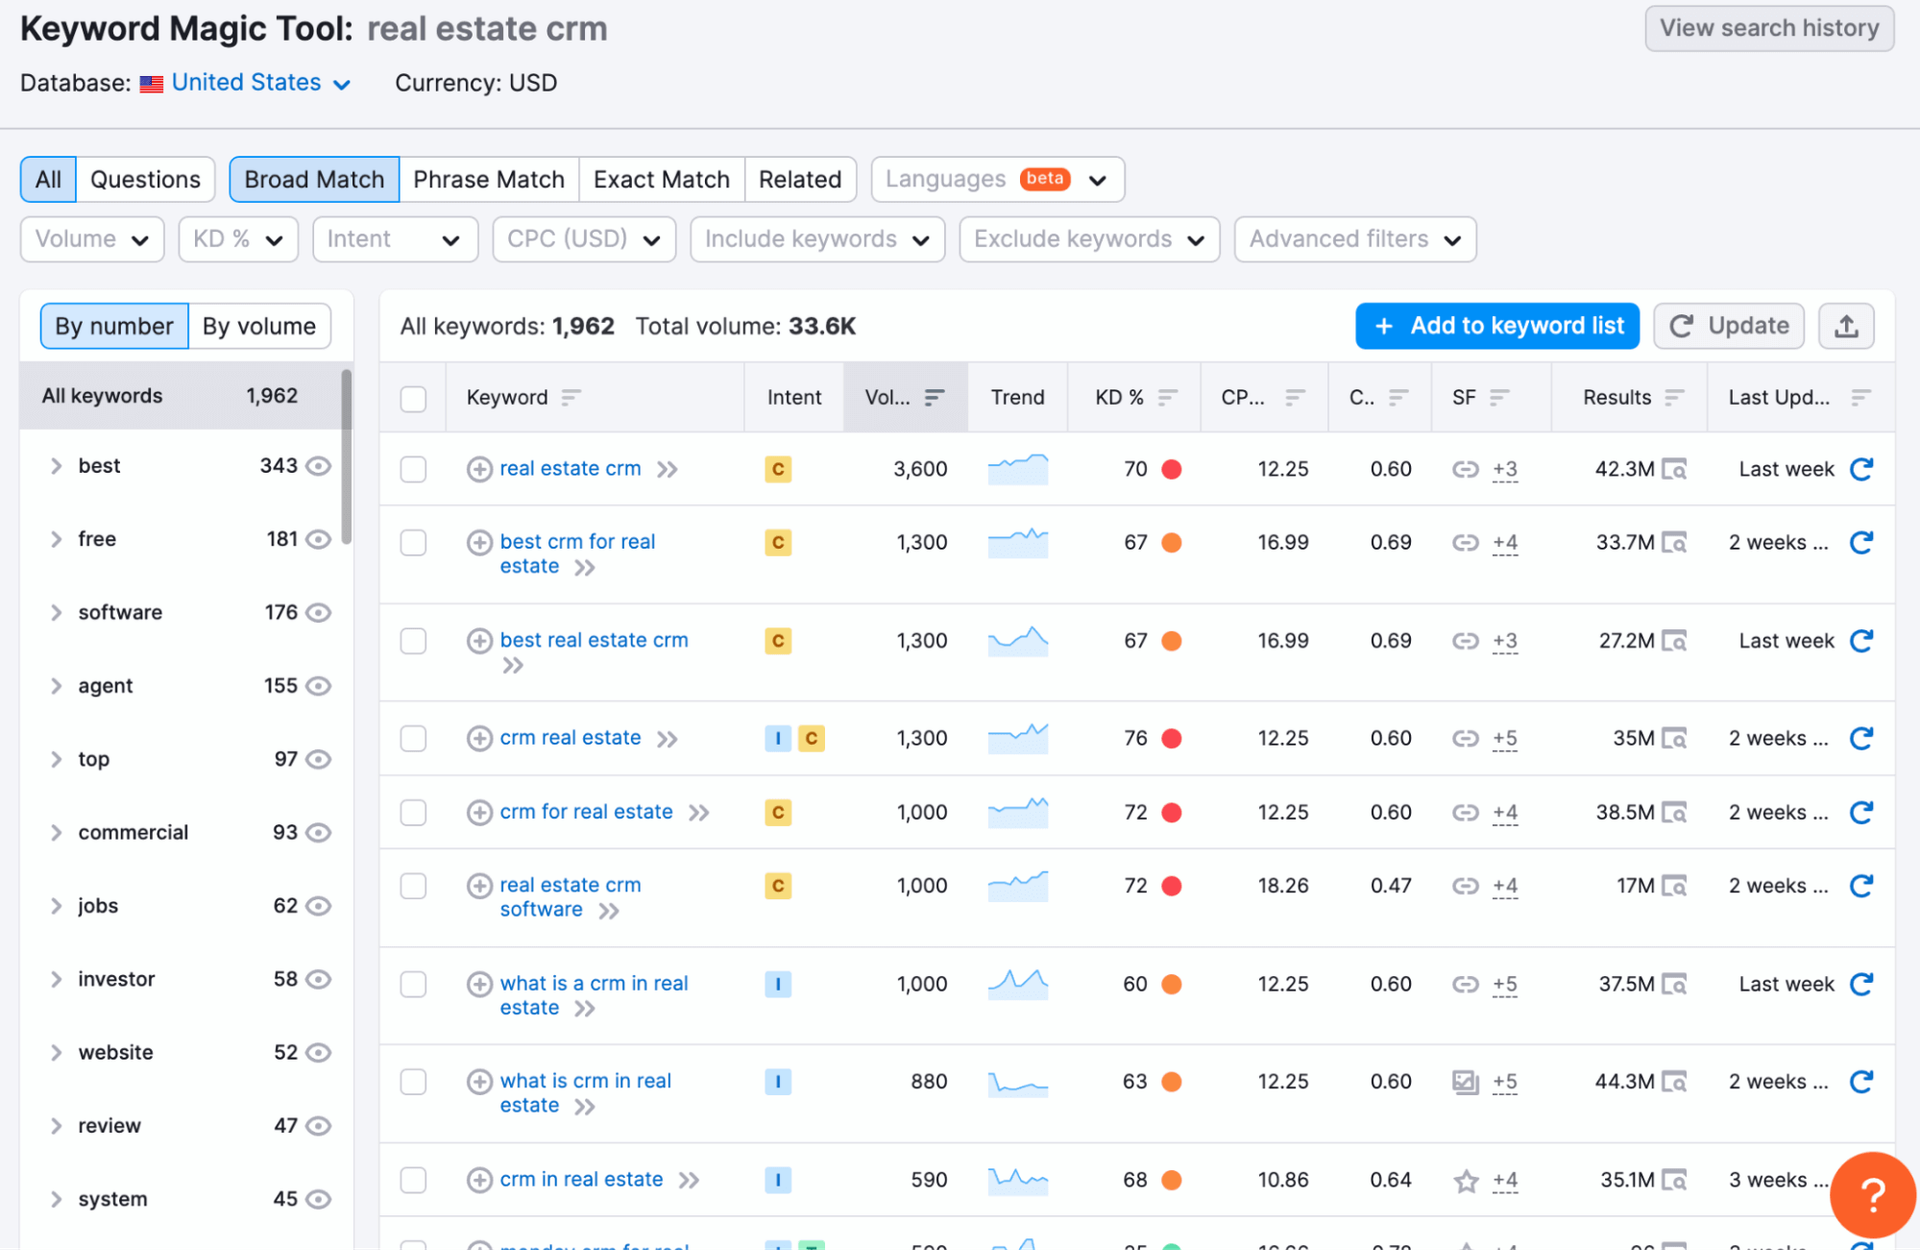Click the 'Add to keyword list' button
Image resolution: width=1920 pixels, height=1251 pixels.
tap(1496, 326)
